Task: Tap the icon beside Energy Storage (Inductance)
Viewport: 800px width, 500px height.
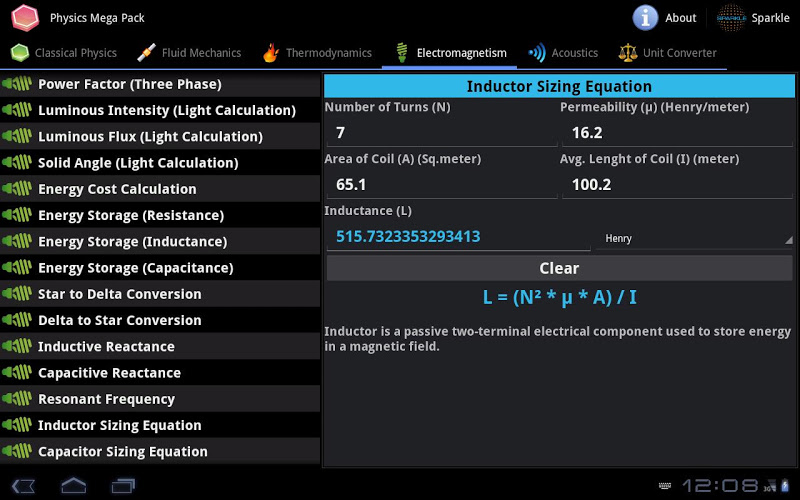Action: 17,241
